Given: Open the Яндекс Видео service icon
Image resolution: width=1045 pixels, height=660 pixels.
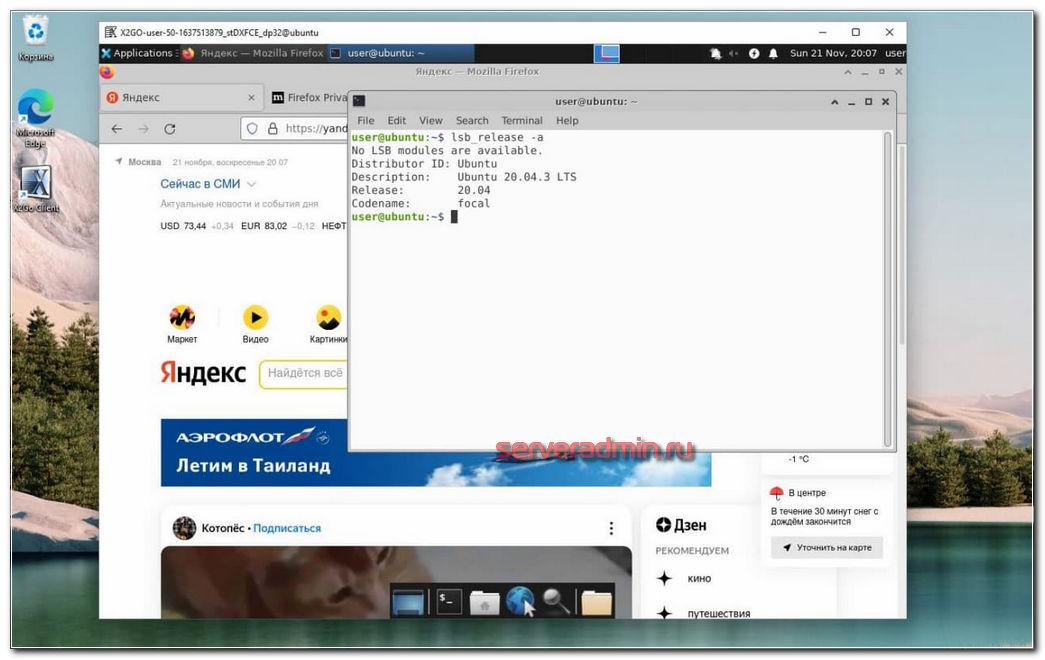Looking at the screenshot, I should click(x=255, y=318).
